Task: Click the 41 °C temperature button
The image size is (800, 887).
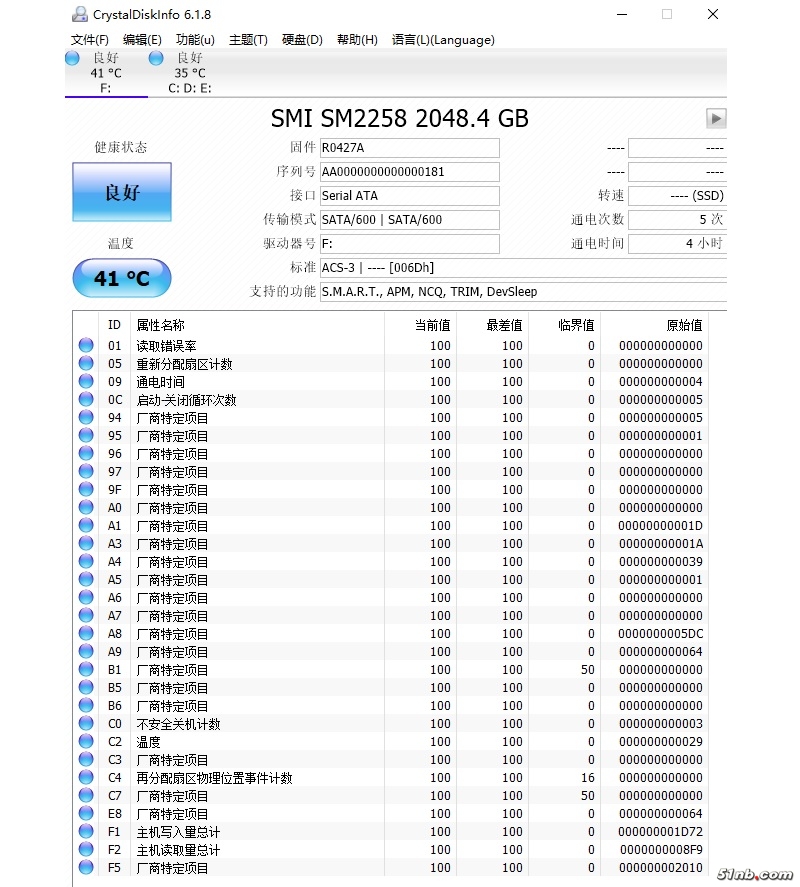Action: 122,278
